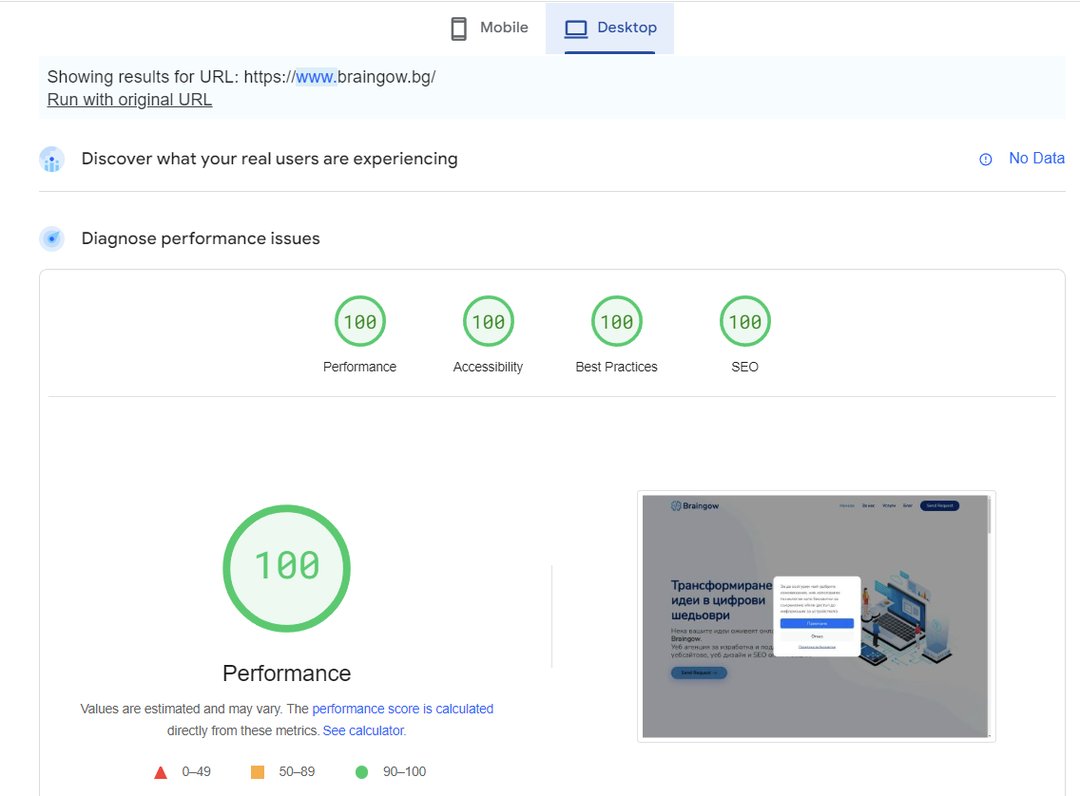Click the info icon beside No Data
Screen dimensions: 1080x796
985,159
